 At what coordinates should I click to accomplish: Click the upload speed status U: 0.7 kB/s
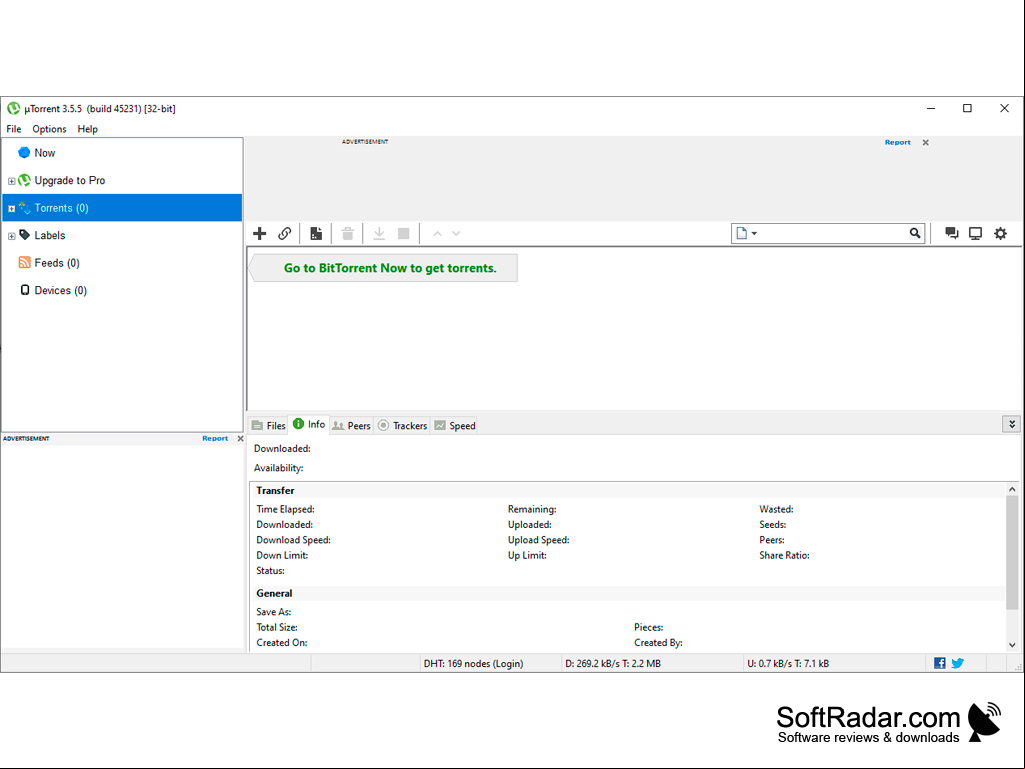[x=788, y=664]
